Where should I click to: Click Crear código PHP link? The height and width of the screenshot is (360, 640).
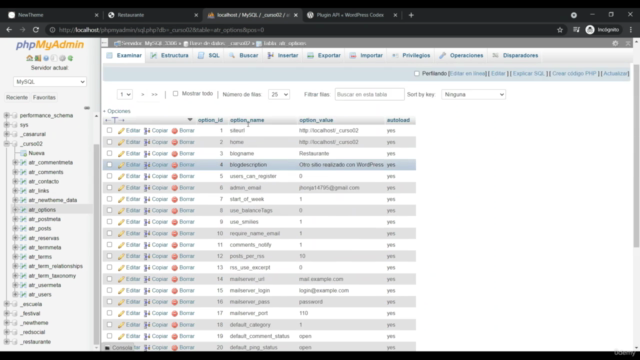pyautogui.click(x=574, y=74)
